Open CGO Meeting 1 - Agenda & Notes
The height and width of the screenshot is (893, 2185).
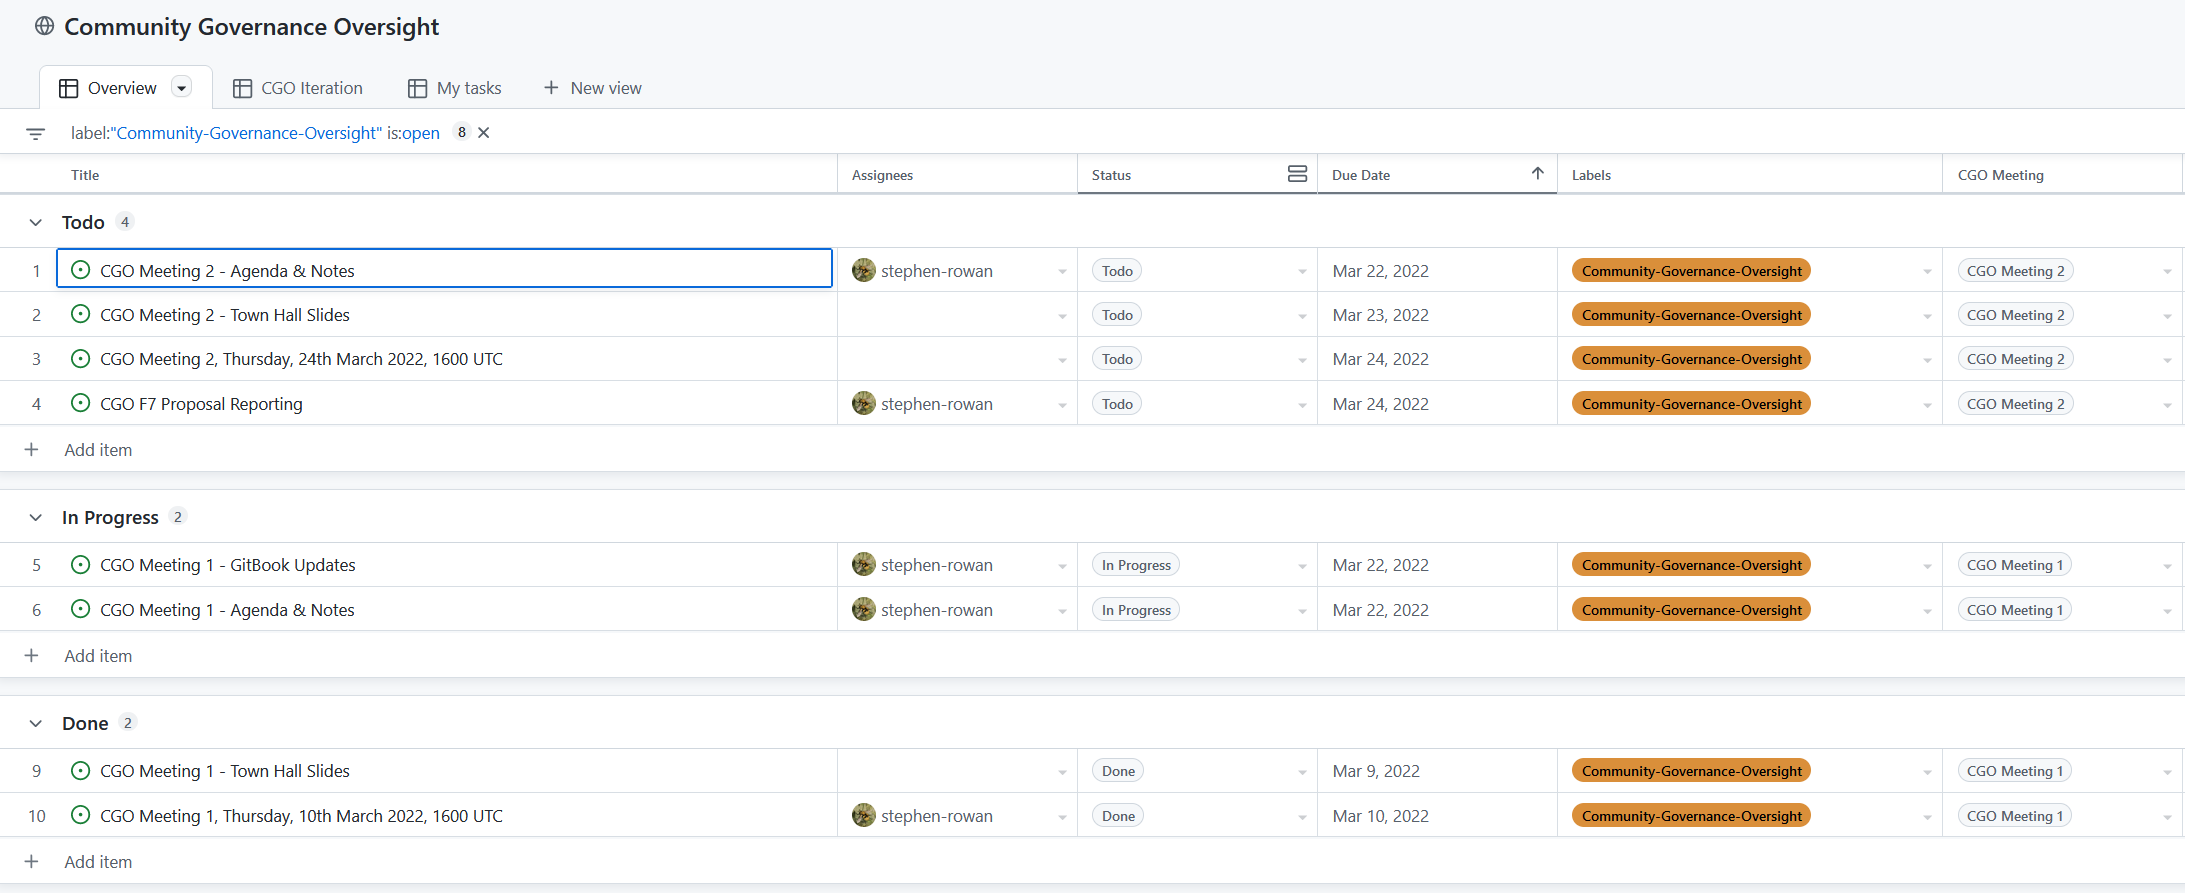click(227, 610)
